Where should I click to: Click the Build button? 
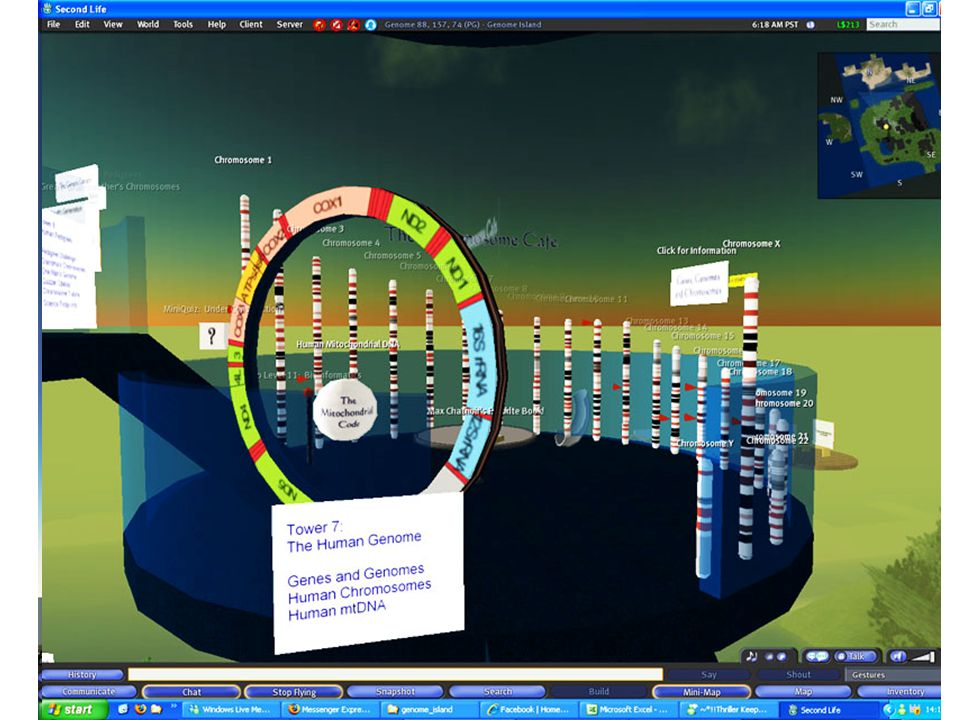[599, 692]
